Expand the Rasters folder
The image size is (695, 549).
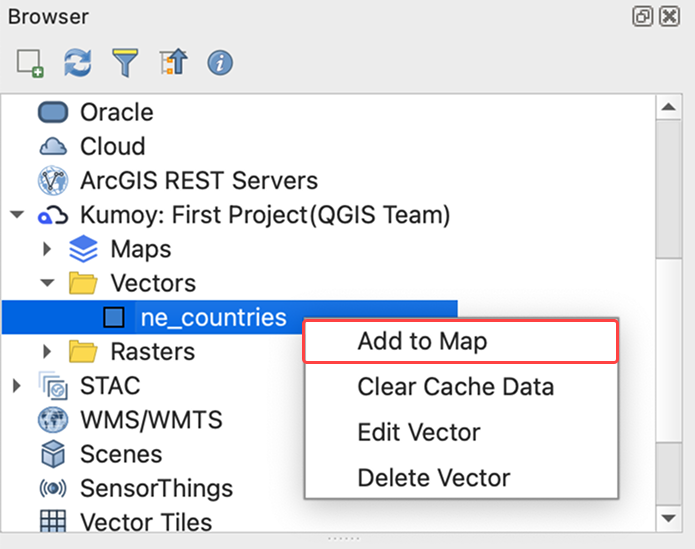[x=47, y=351]
